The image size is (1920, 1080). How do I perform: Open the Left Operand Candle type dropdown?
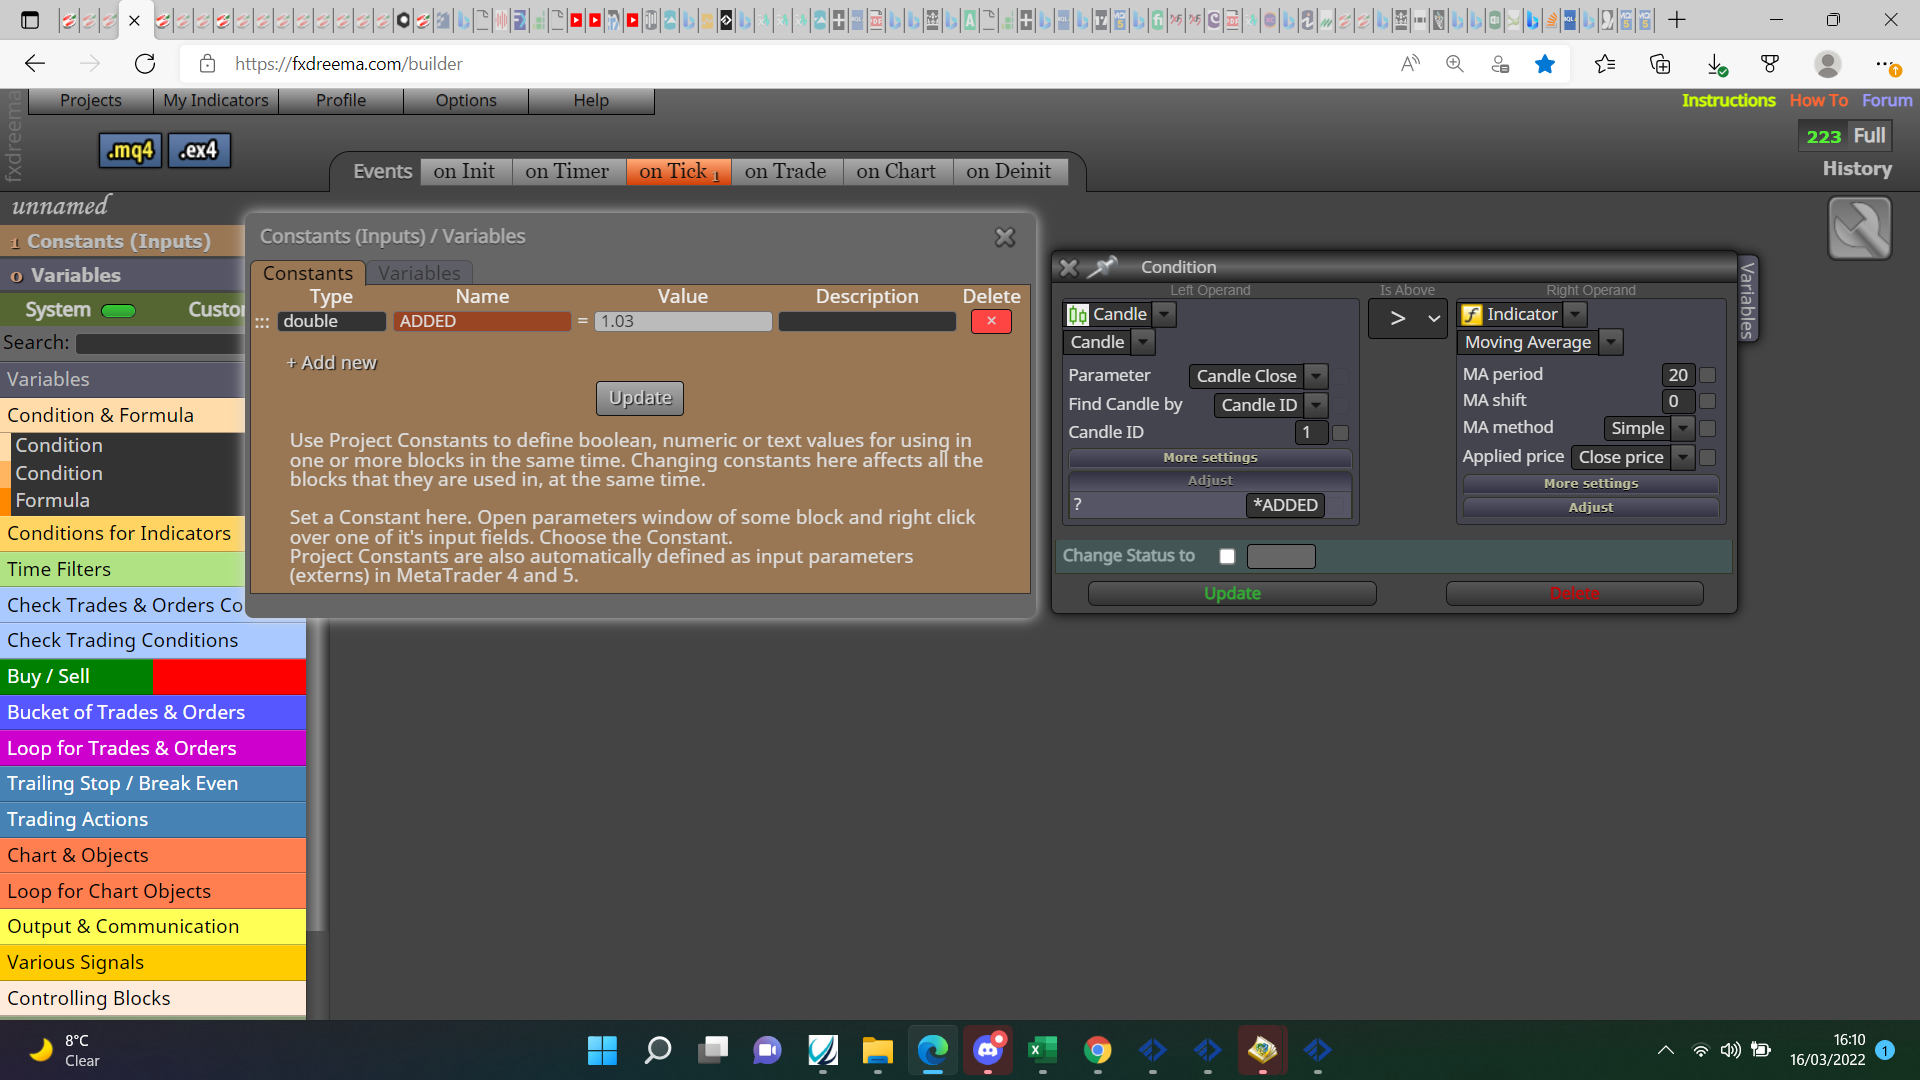click(1164, 314)
